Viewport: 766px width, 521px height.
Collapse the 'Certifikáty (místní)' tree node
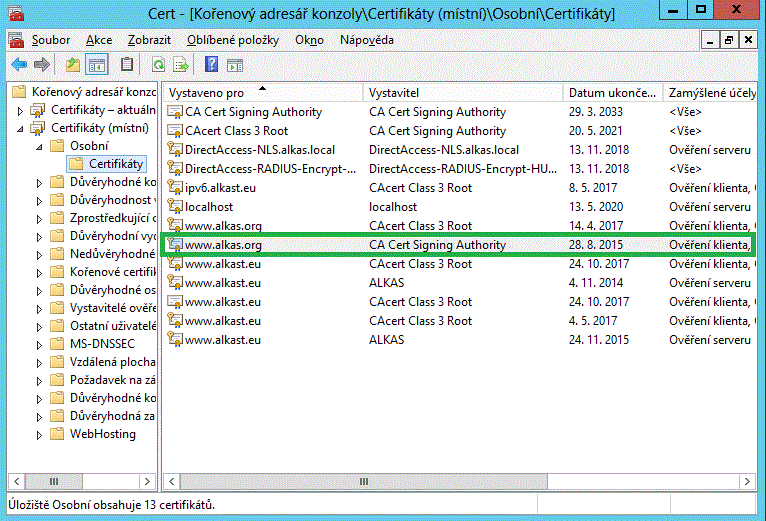pyautogui.click(x=19, y=128)
